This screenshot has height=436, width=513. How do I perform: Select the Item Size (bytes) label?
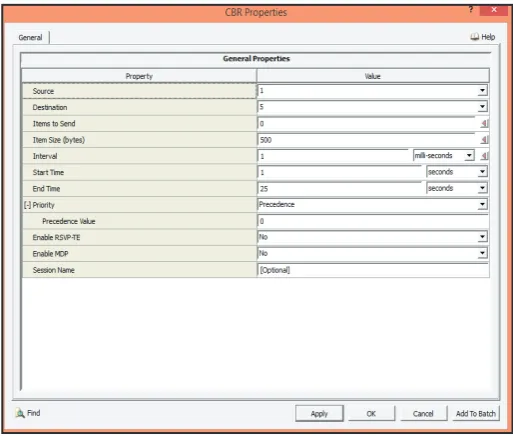tap(59, 140)
